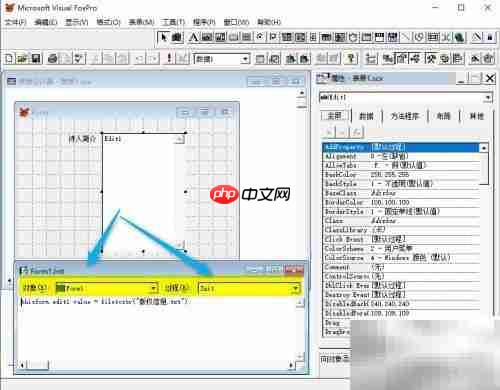Toggle the Button Lock padlock
Image resolution: width=500 pixels, height=390 pixels.
pos(490,37)
